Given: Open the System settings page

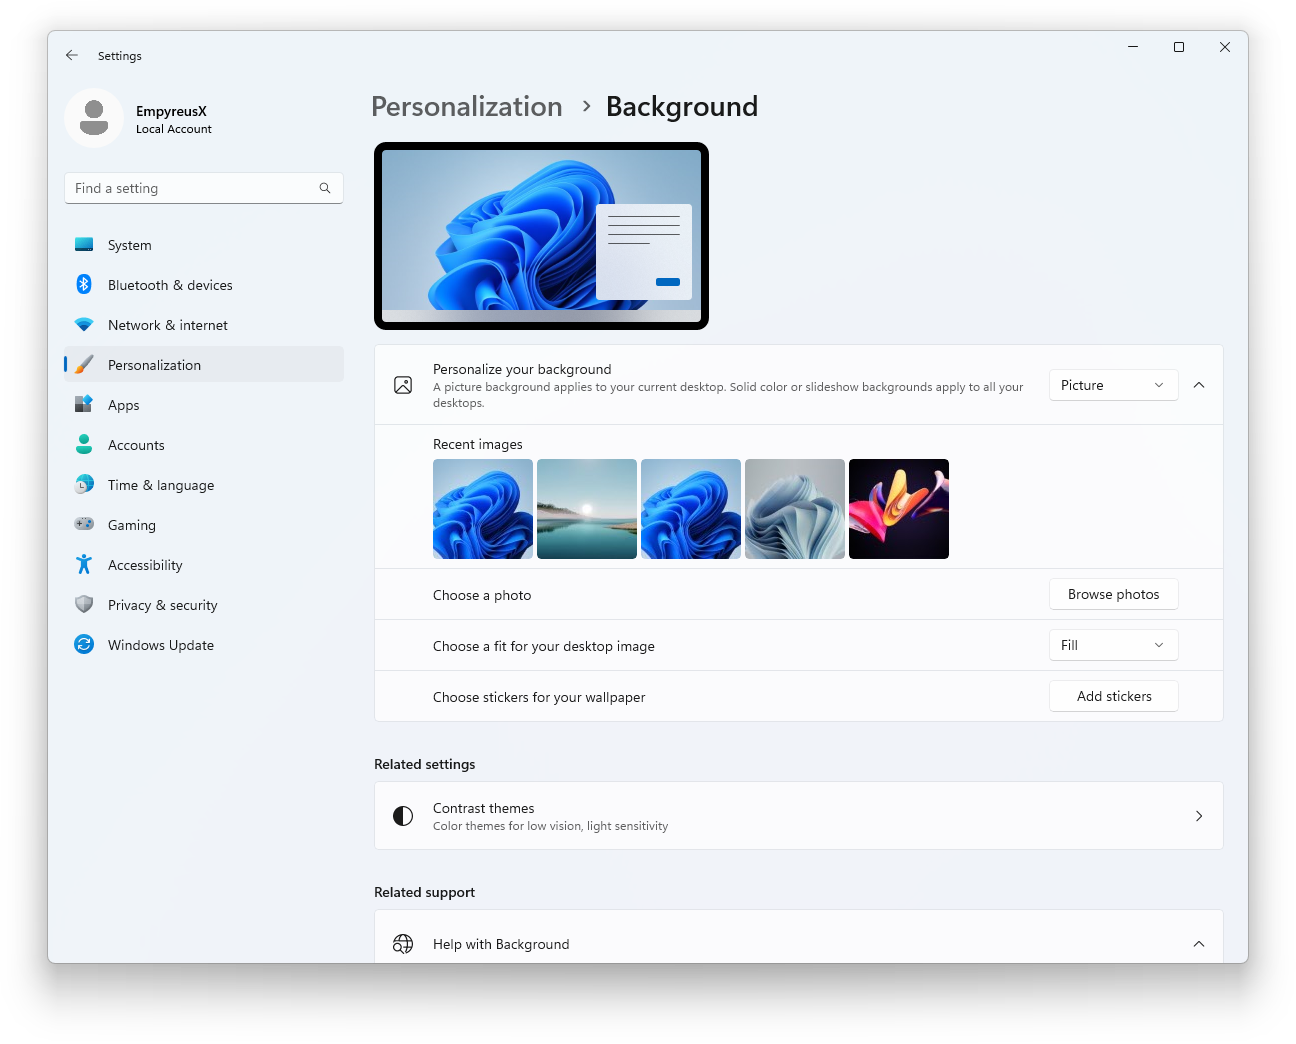Looking at the screenshot, I should [204, 245].
